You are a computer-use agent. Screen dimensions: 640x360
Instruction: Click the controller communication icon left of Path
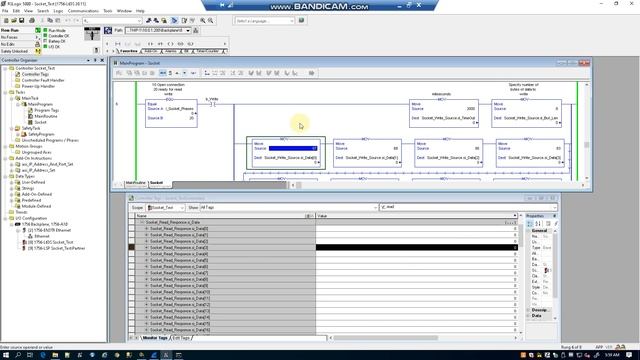pos(108,31)
